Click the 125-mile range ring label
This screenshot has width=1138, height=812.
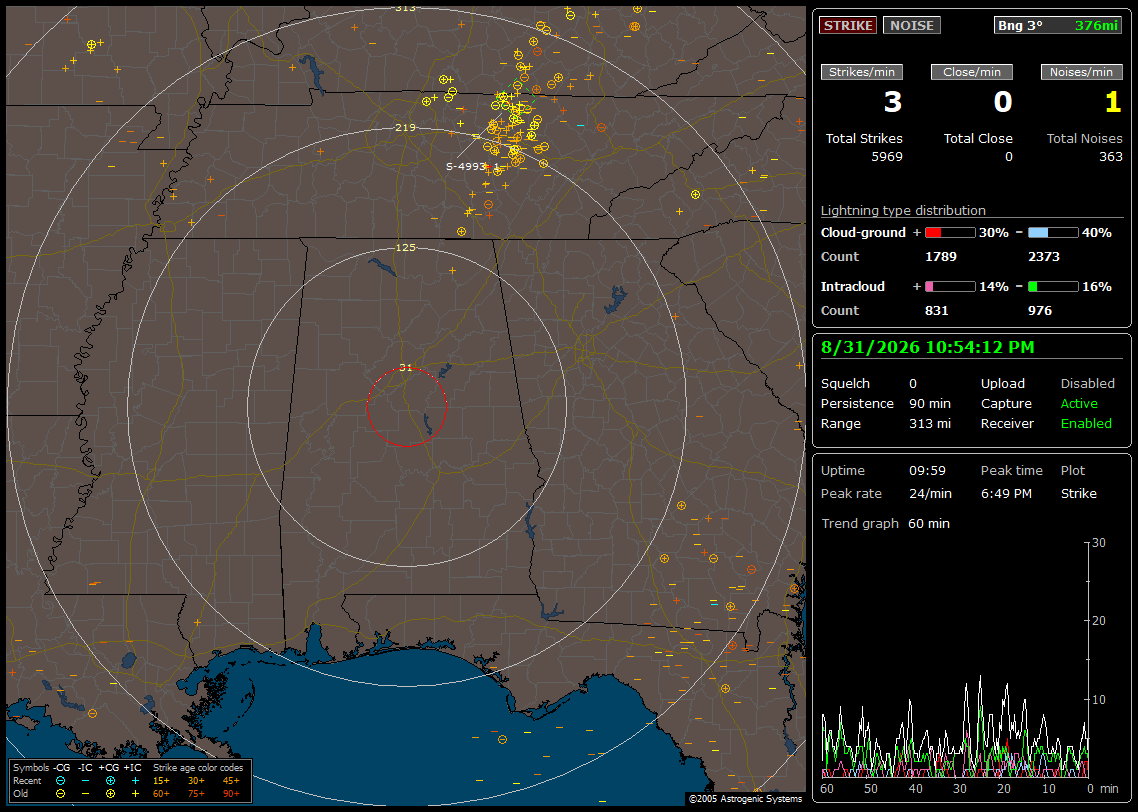406,247
